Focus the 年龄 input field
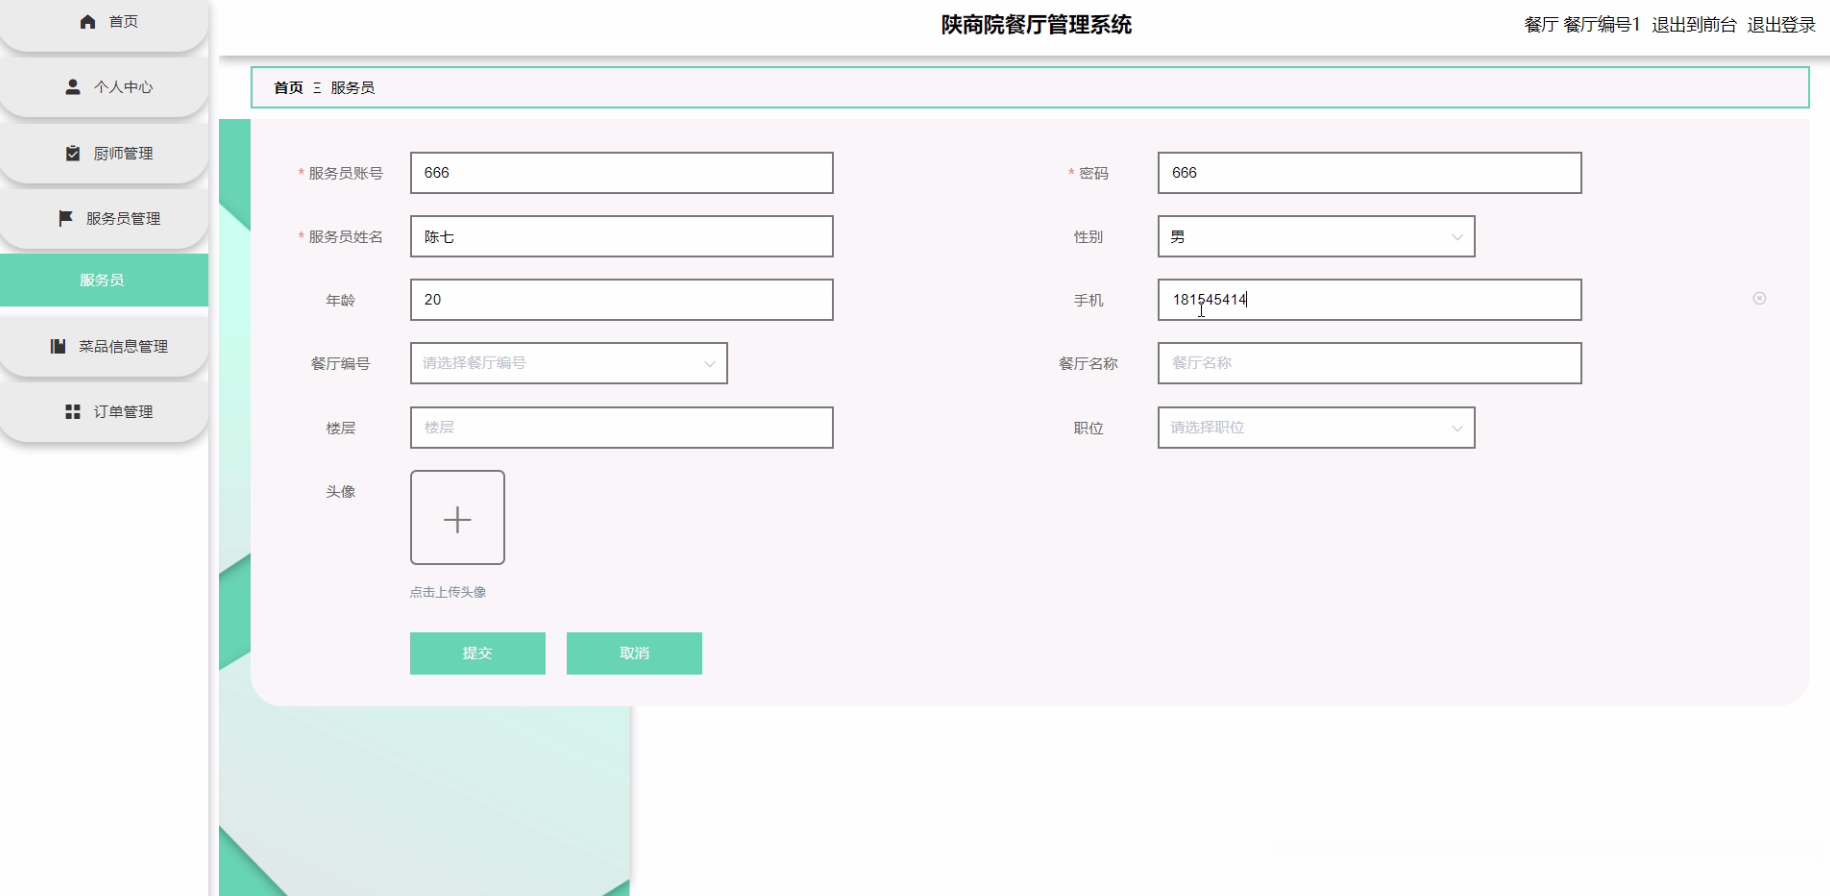 (622, 300)
